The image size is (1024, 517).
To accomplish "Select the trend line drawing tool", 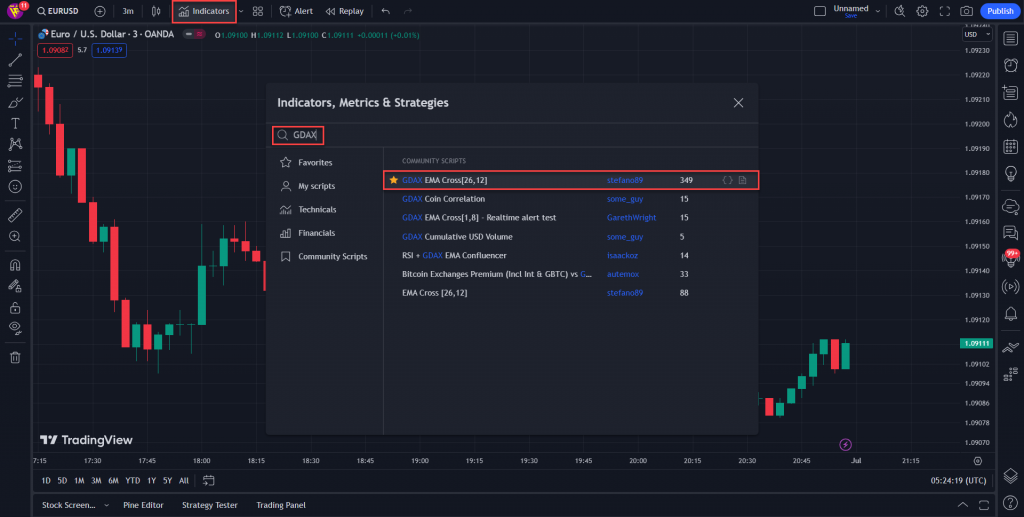I will 15,61.
